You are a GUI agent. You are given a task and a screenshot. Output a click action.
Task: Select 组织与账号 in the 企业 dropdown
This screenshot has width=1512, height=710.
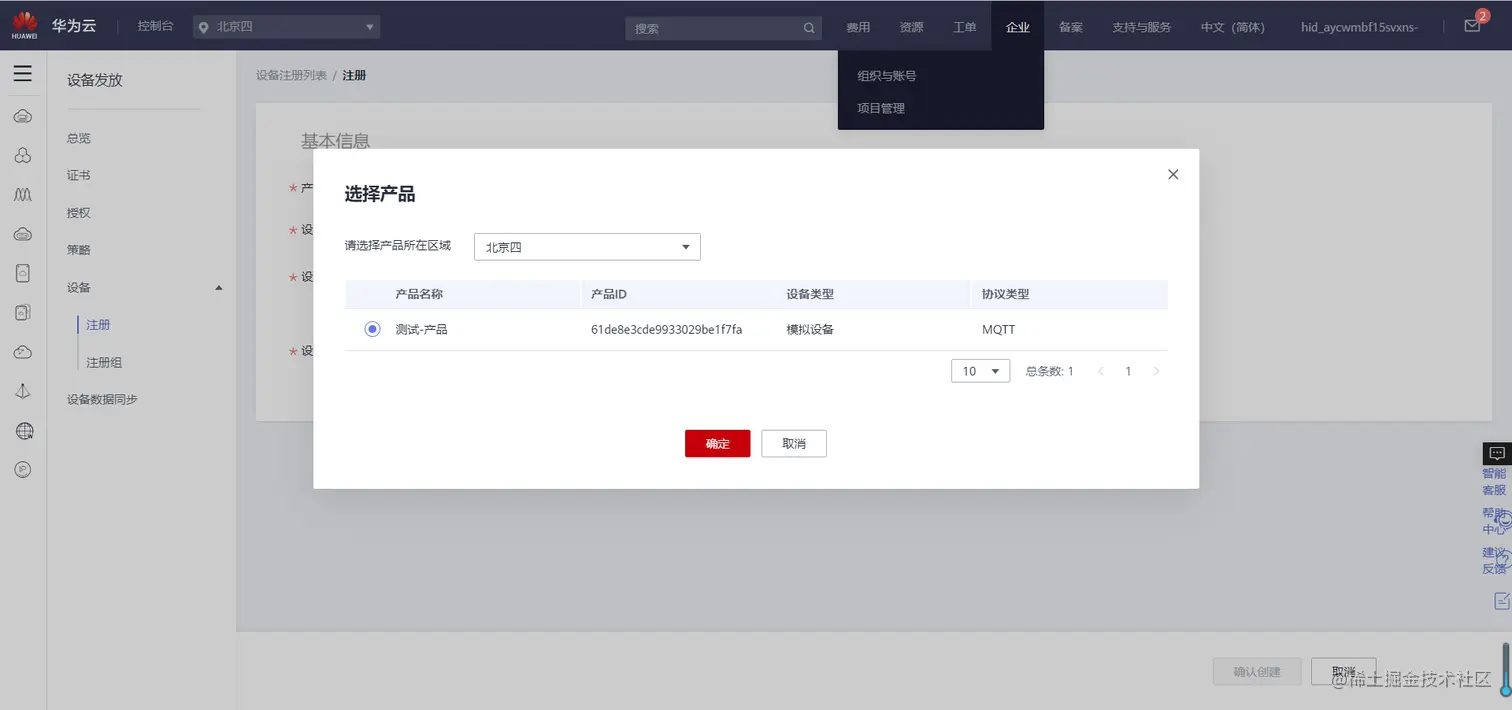coord(886,75)
